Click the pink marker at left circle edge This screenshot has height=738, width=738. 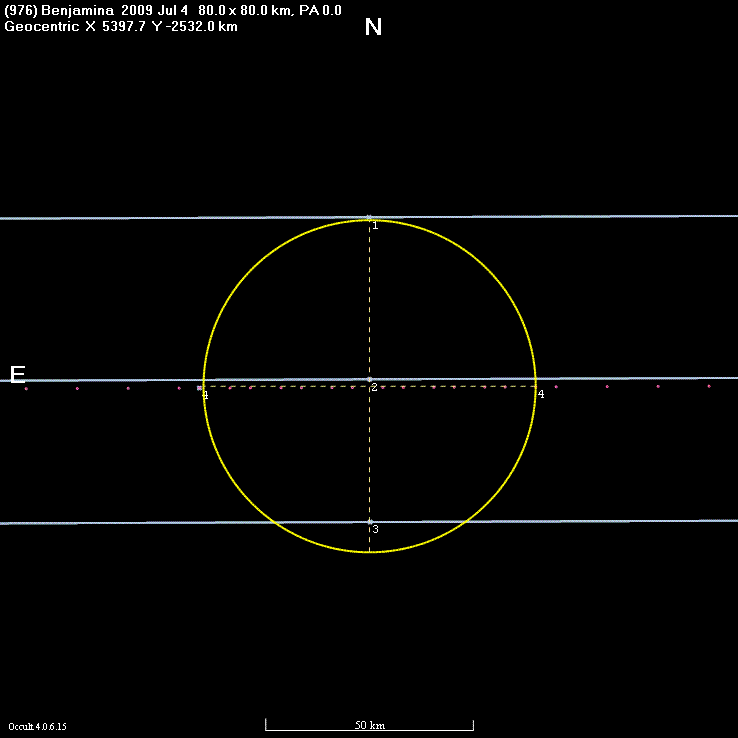[200, 388]
